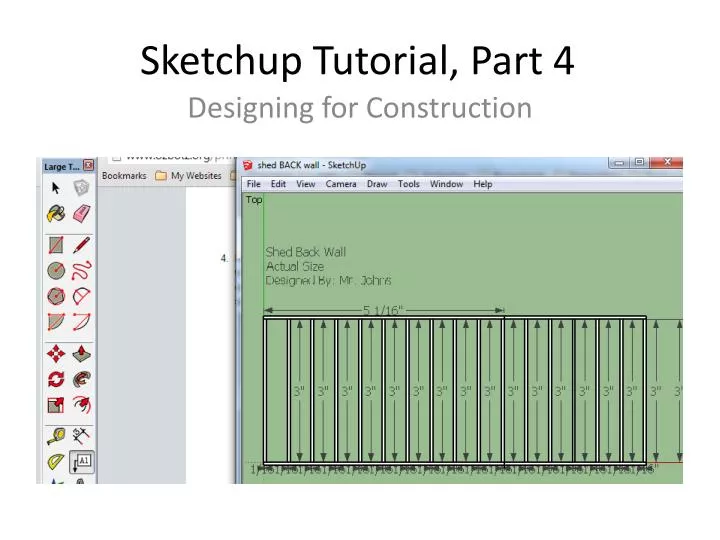Open the View menu

[305, 184]
